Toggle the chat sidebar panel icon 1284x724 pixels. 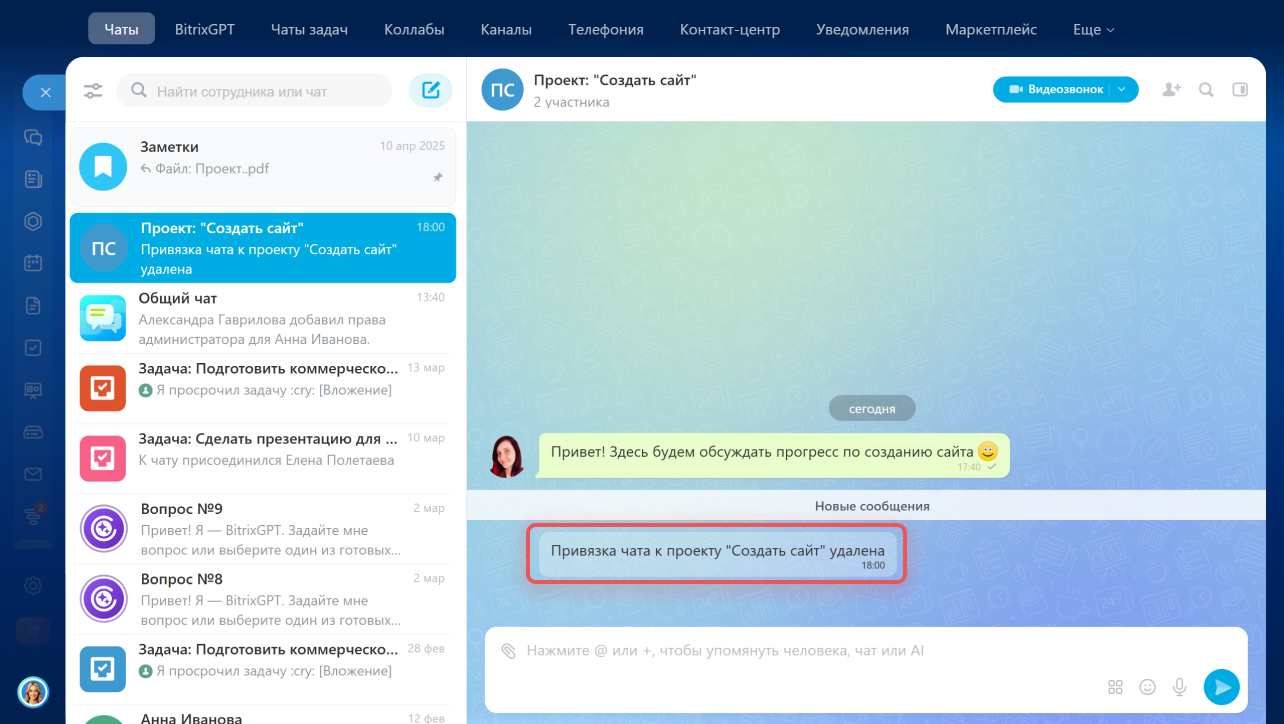[x=1240, y=90]
